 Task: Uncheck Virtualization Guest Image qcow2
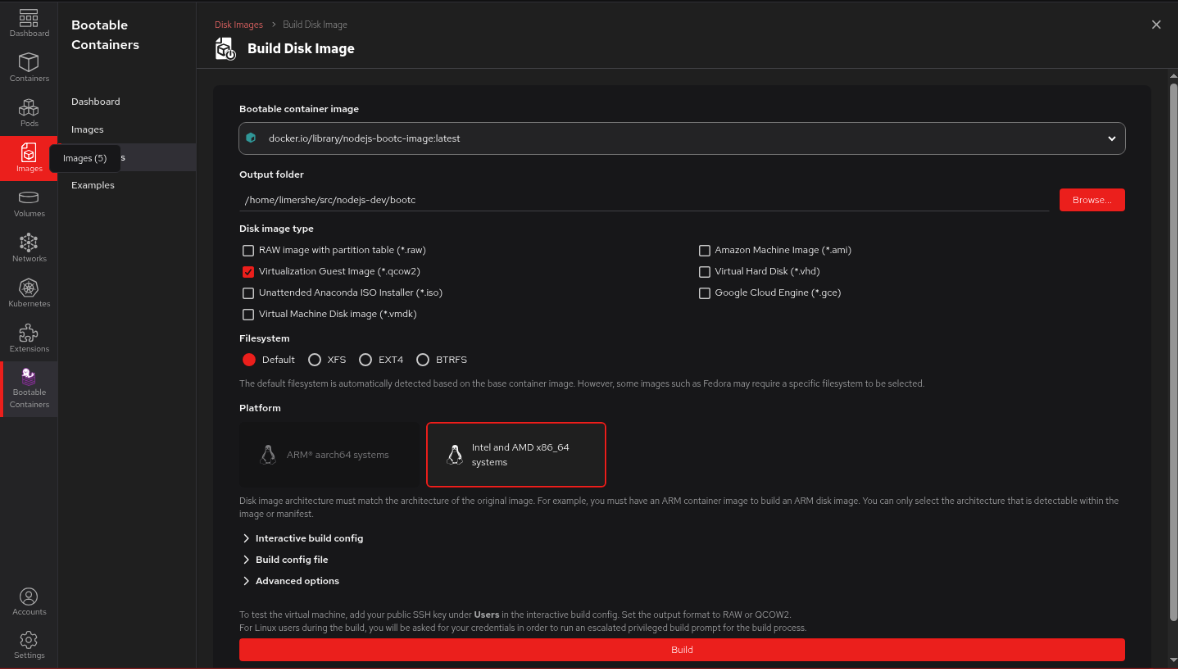248,271
